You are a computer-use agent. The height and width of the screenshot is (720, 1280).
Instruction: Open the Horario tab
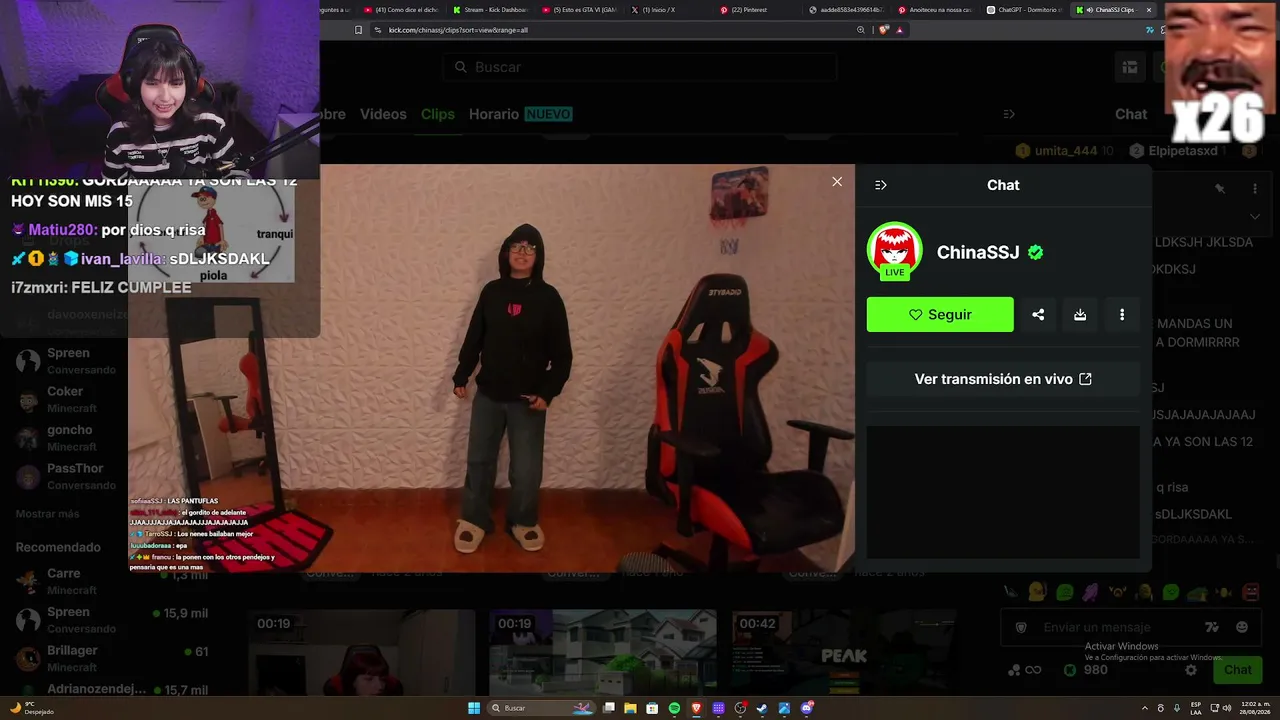click(494, 114)
